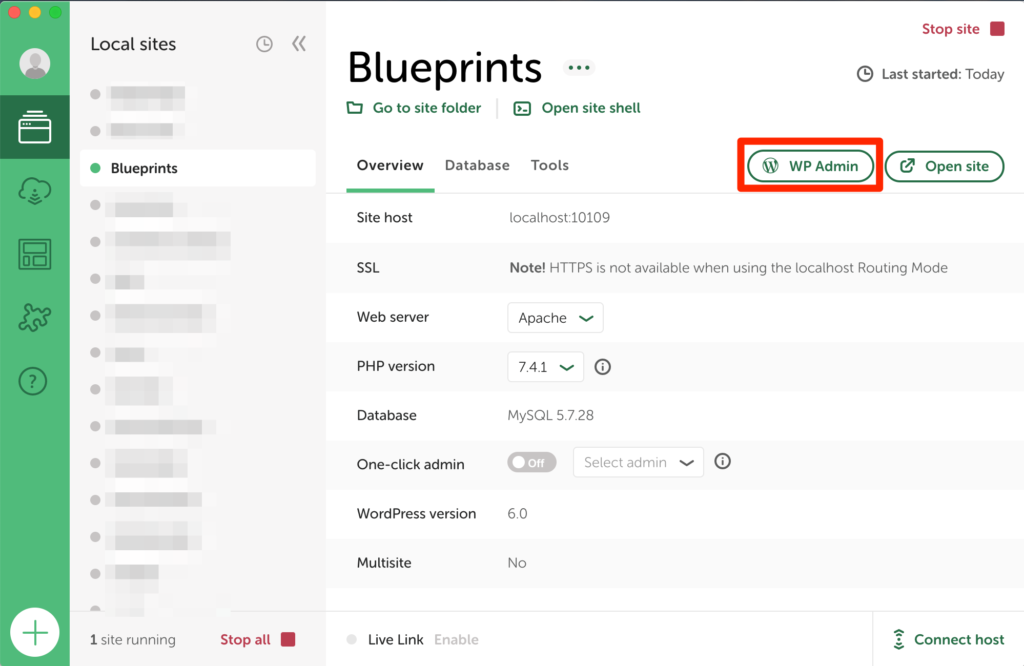This screenshot has width=1024, height=666.
Task: Open the Select admin dropdown
Action: point(638,462)
